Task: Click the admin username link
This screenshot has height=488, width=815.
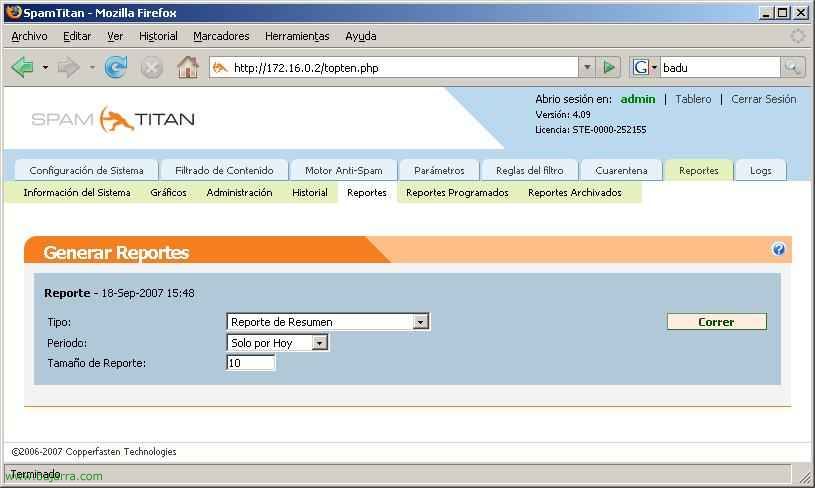Action: point(638,99)
